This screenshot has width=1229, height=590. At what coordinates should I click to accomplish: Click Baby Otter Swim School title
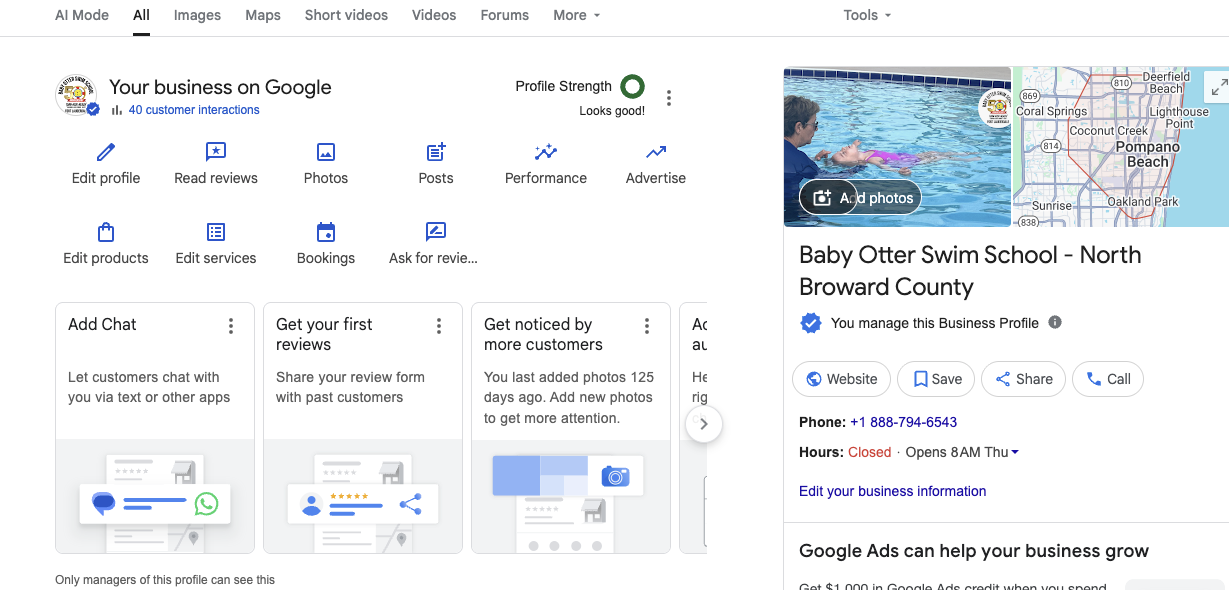(970, 270)
